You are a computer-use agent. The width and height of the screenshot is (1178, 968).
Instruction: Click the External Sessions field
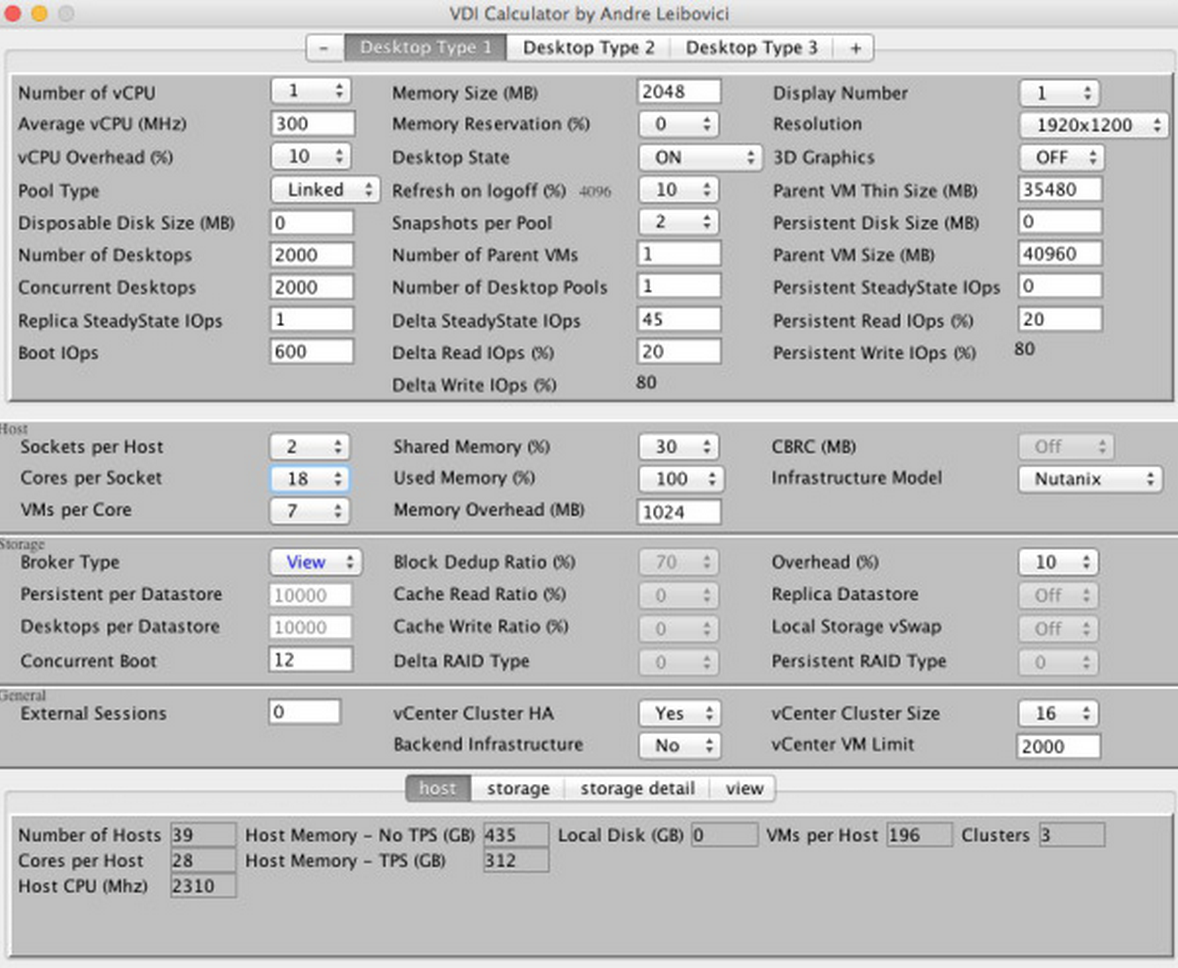click(x=304, y=712)
